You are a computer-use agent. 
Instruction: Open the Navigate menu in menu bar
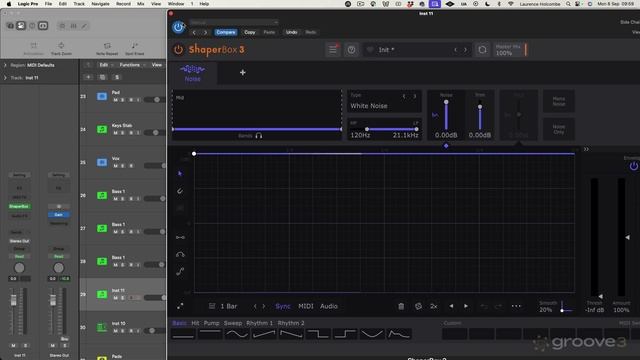pos(100,4)
